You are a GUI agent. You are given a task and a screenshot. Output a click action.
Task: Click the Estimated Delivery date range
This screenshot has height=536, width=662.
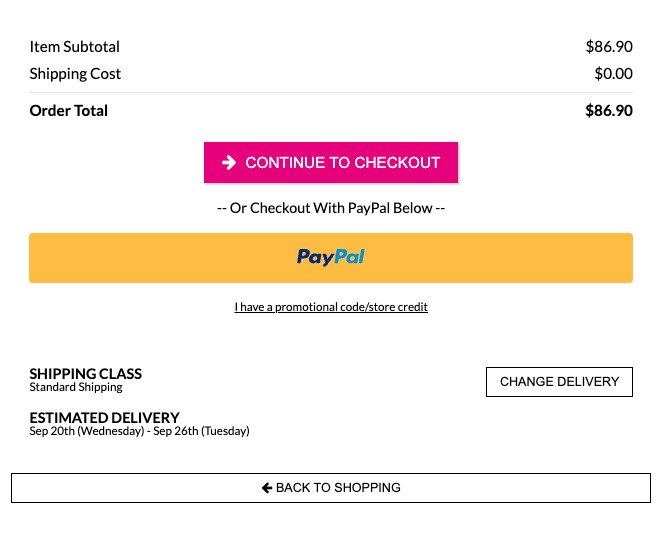pos(139,431)
